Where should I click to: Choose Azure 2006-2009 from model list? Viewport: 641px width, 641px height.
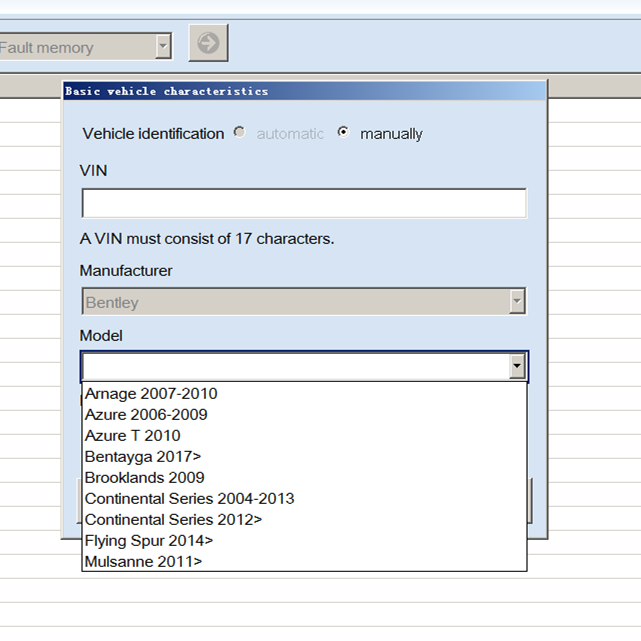click(304, 415)
